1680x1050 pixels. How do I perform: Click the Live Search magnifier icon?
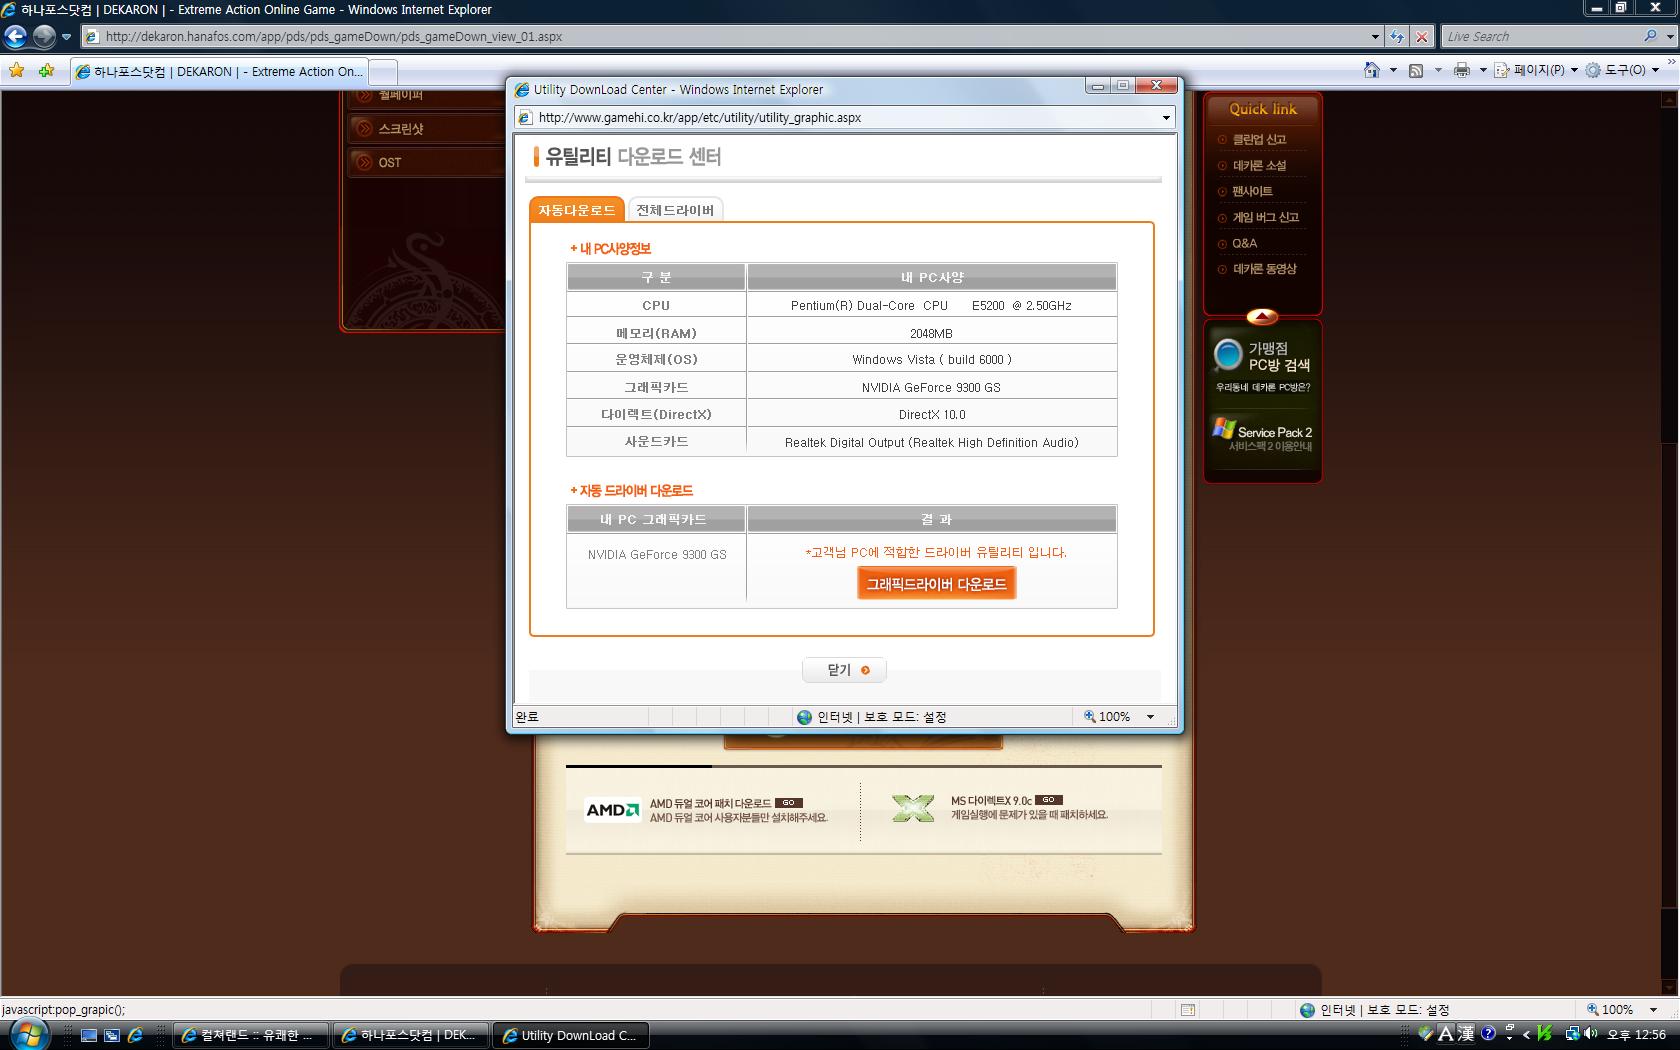[x=1649, y=37]
